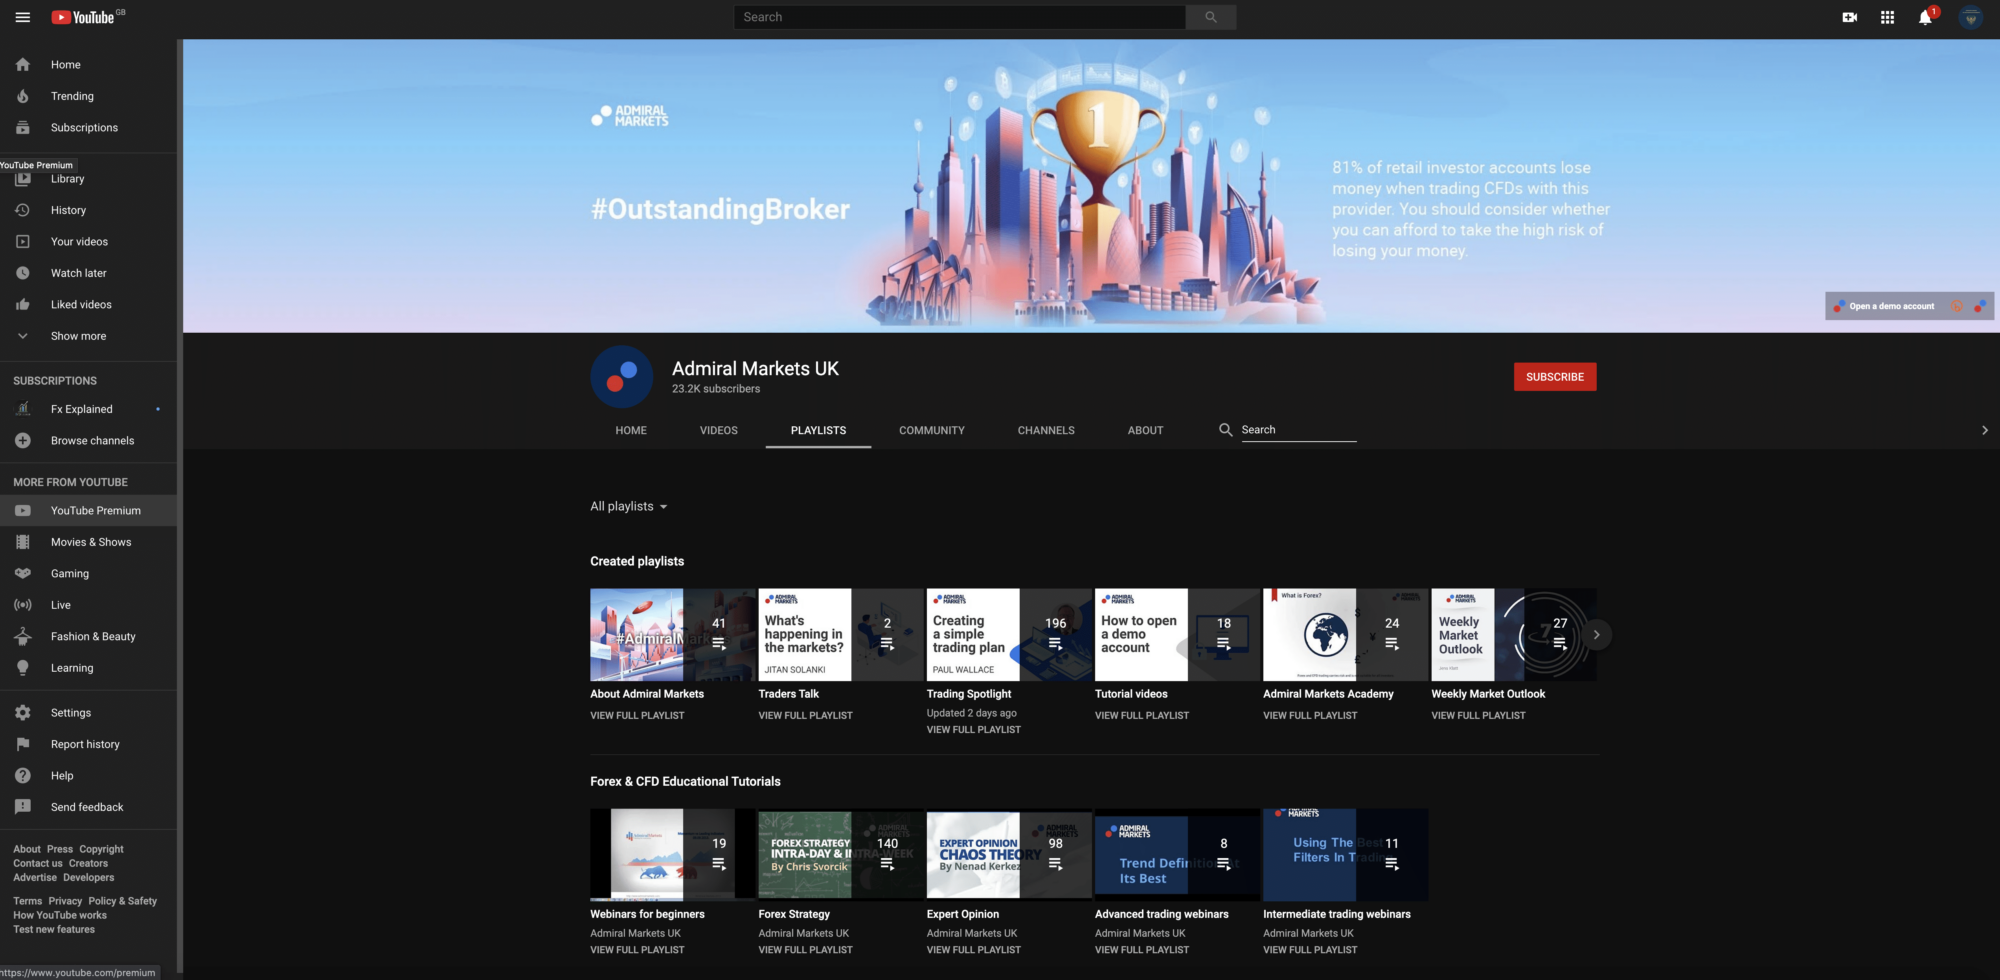Click the Admiral Markets UK channel avatar
2000x980 pixels.
coord(621,377)
